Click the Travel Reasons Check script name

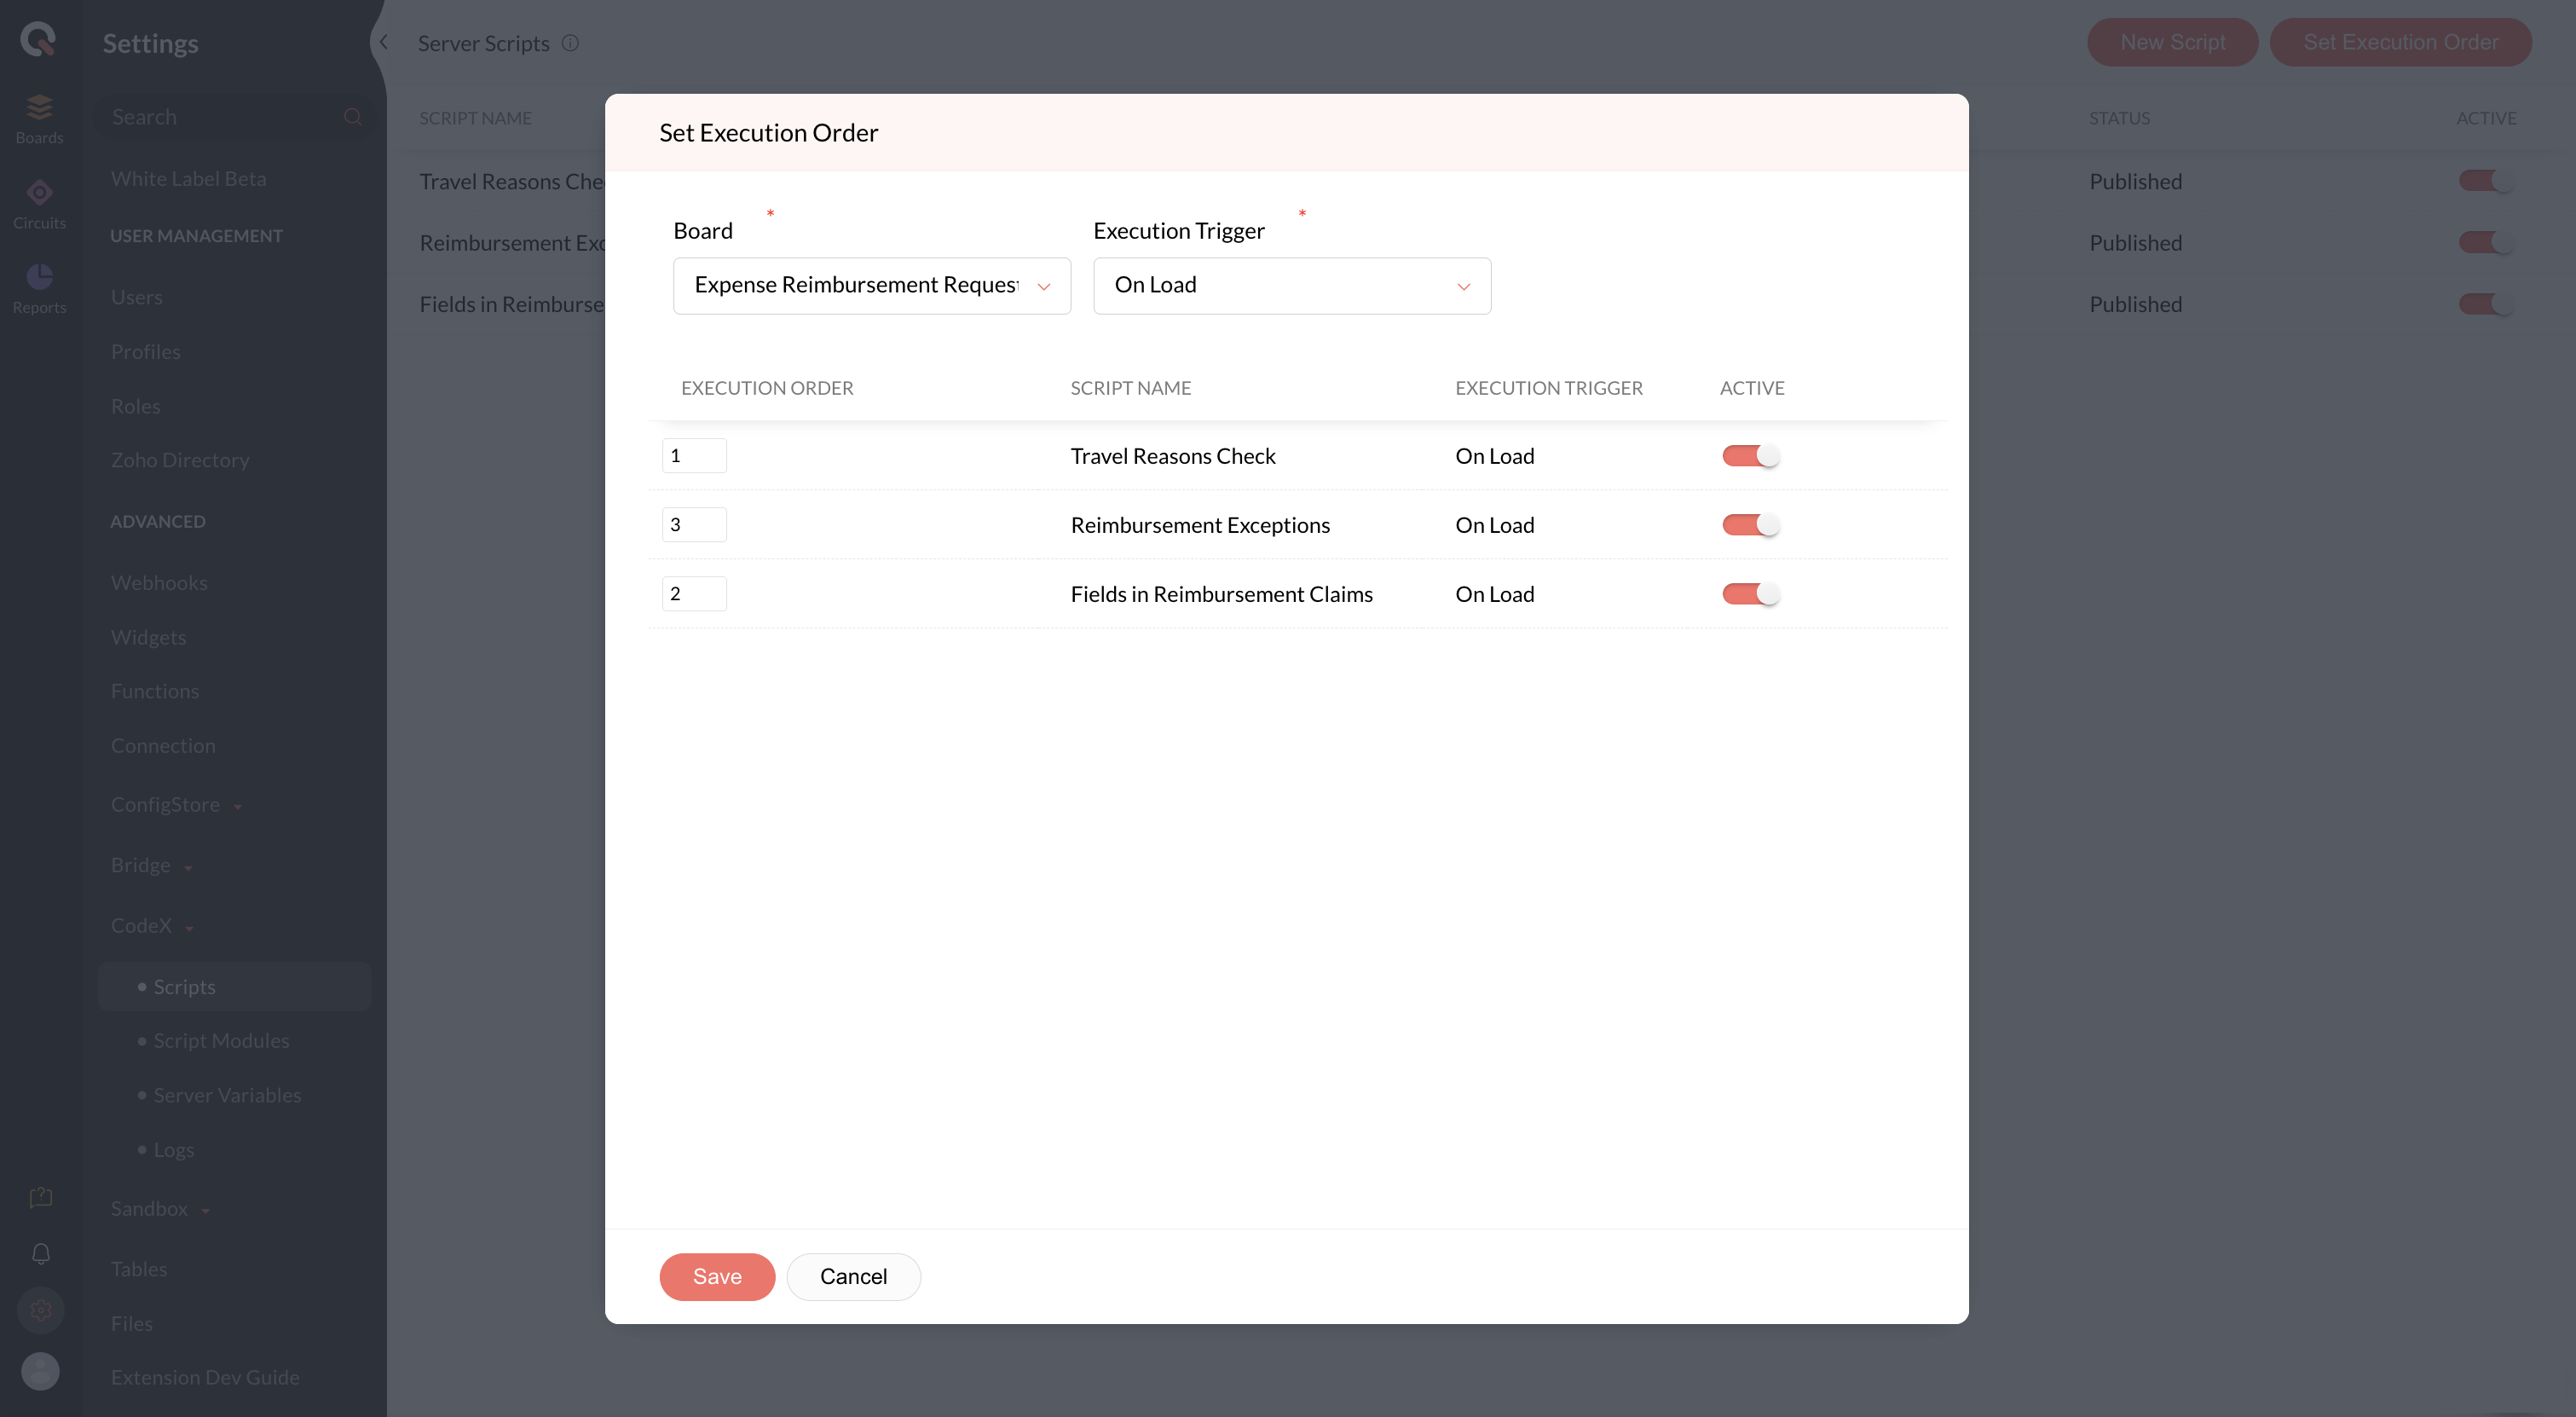(1173, 456)
